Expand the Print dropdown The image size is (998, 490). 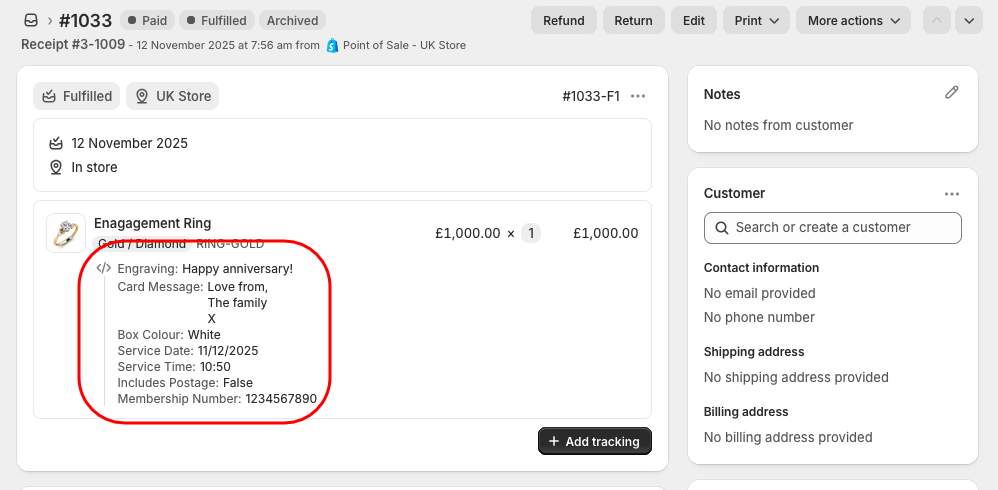point(756,20)
